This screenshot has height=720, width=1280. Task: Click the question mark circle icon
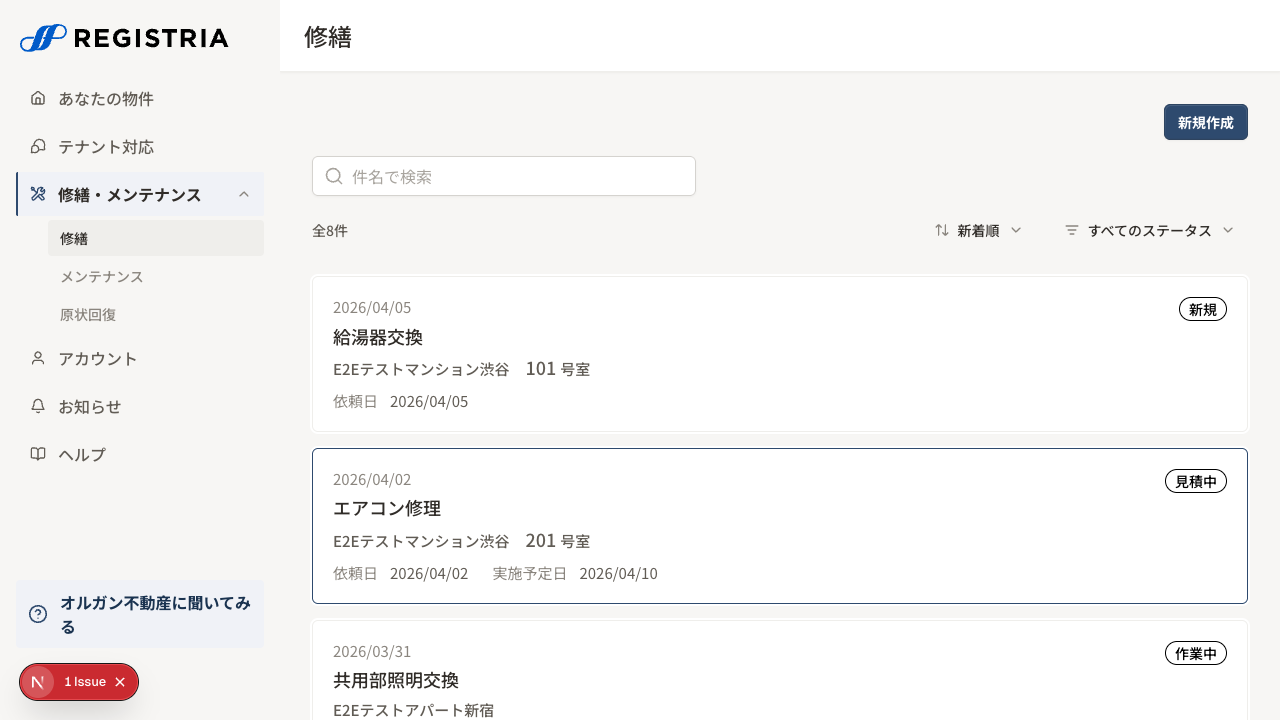click(37, 613)
